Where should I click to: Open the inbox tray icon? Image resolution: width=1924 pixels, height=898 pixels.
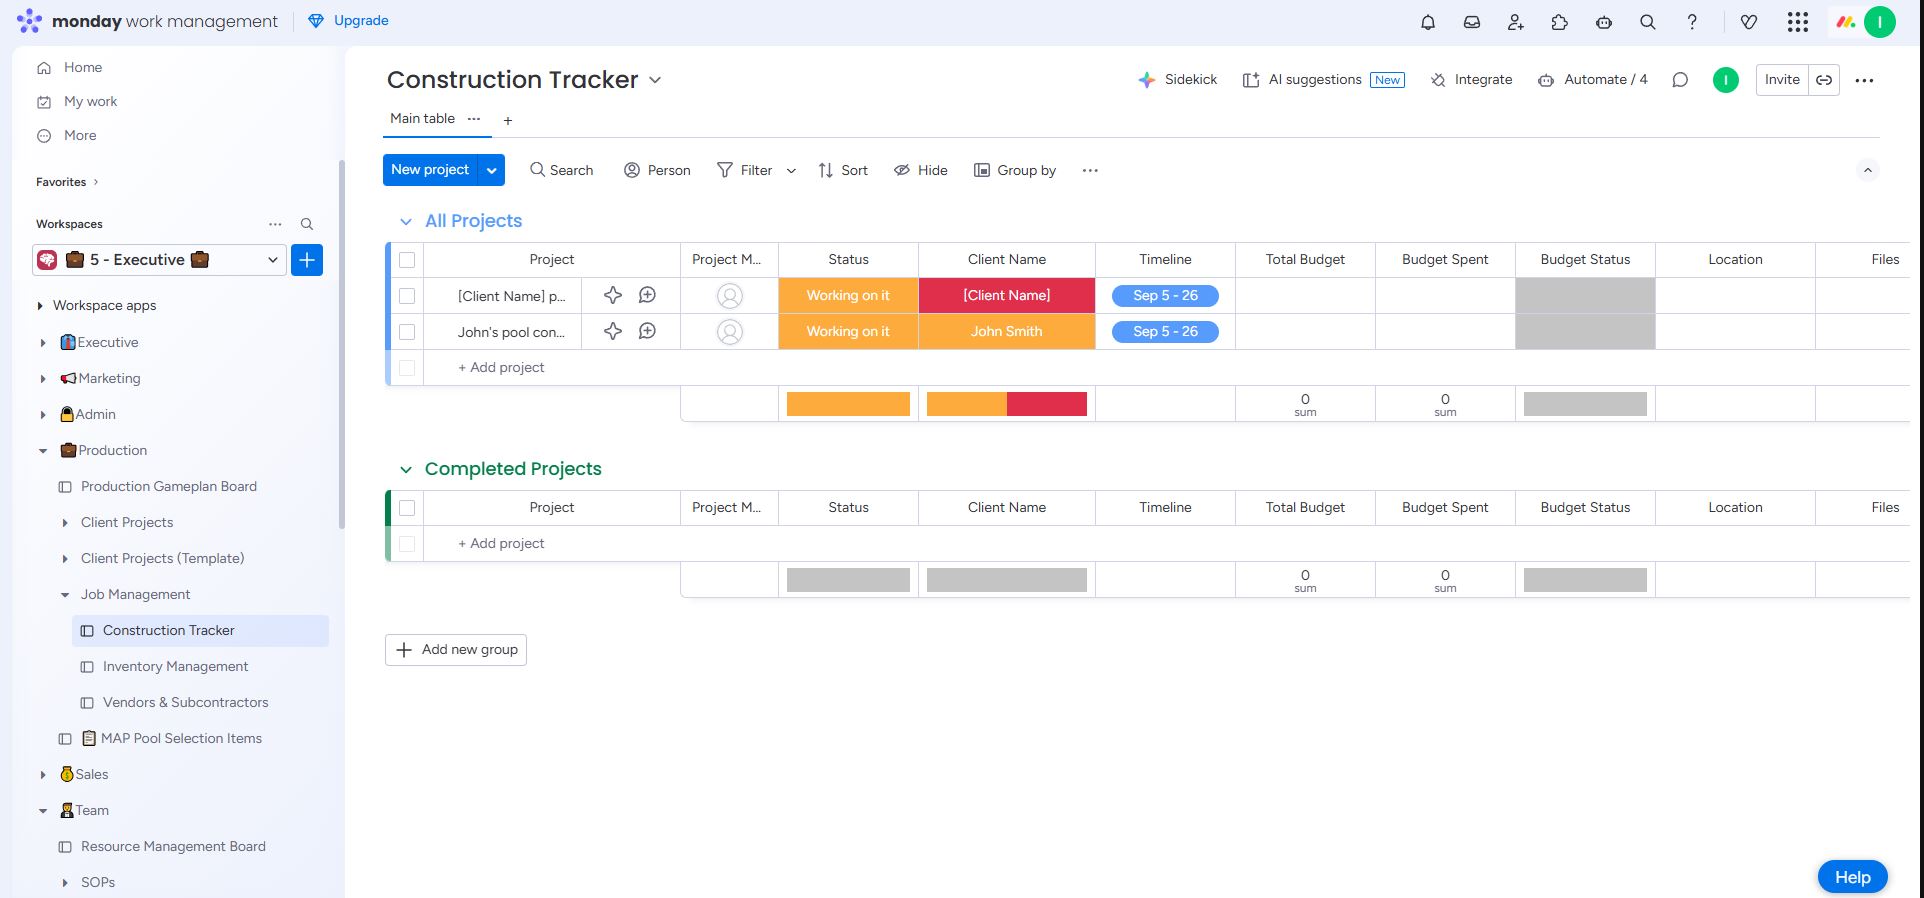(1472, 22)
